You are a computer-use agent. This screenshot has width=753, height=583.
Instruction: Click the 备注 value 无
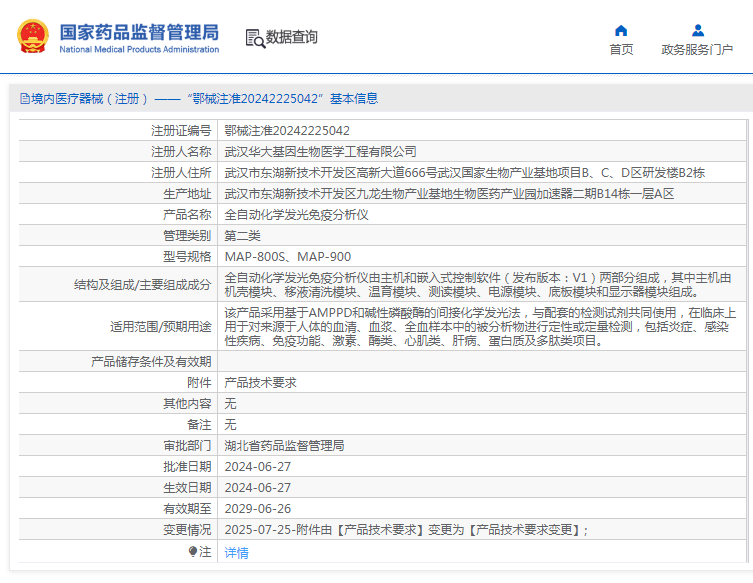pyautogui.click(x=231, y=425)
